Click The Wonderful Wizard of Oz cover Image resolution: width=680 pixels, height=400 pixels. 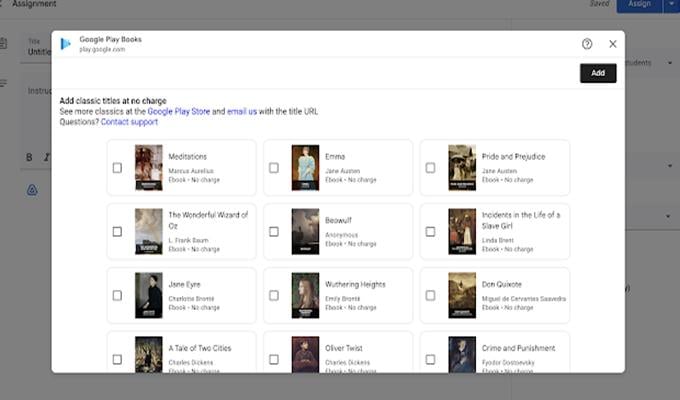pos(149,231)
